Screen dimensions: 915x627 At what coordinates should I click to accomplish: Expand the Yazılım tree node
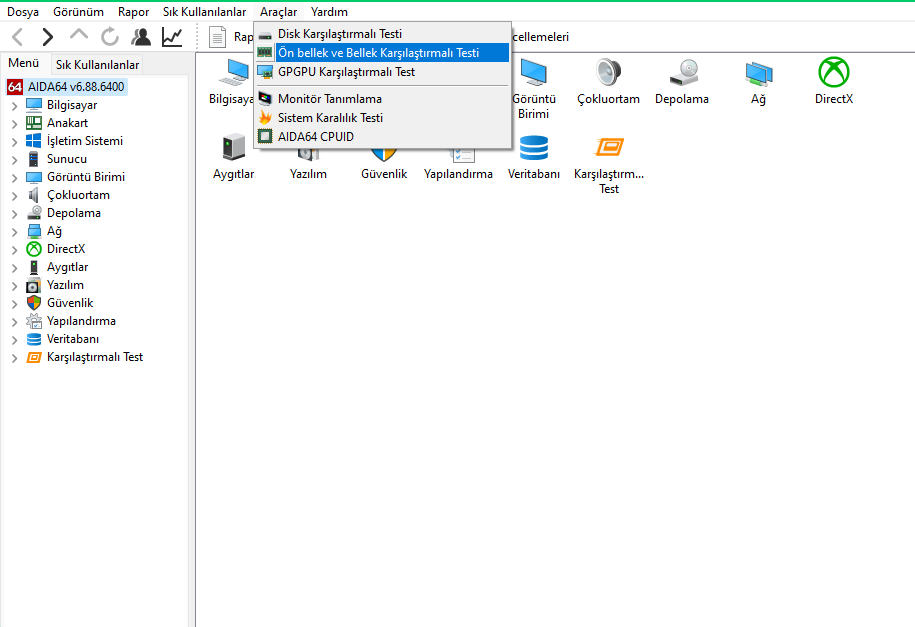[x=15, y=287]
